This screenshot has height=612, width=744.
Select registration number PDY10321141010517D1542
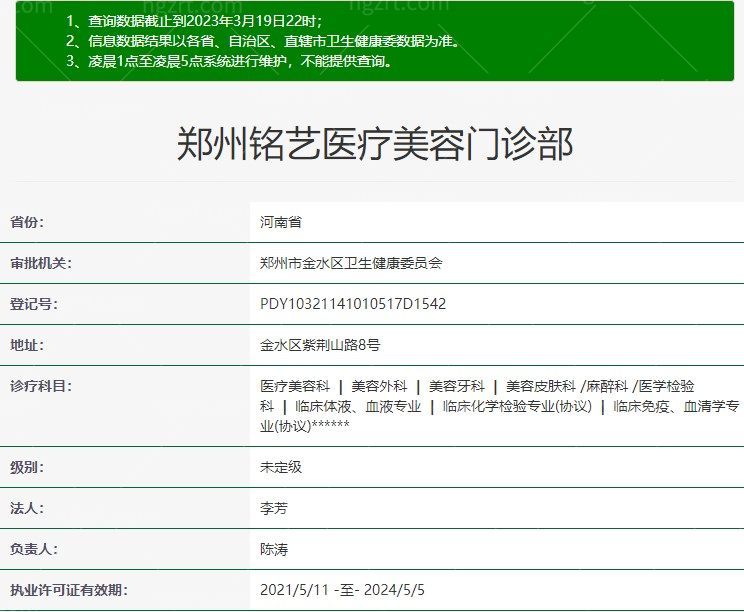[353, 304]
